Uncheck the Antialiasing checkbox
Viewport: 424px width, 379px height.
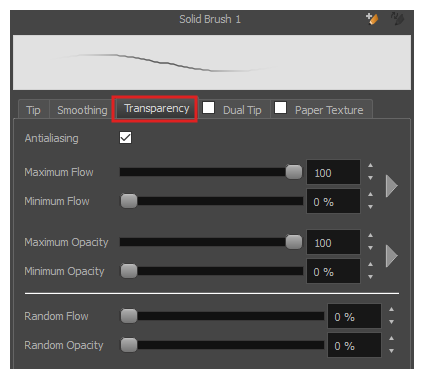(125, 138)
